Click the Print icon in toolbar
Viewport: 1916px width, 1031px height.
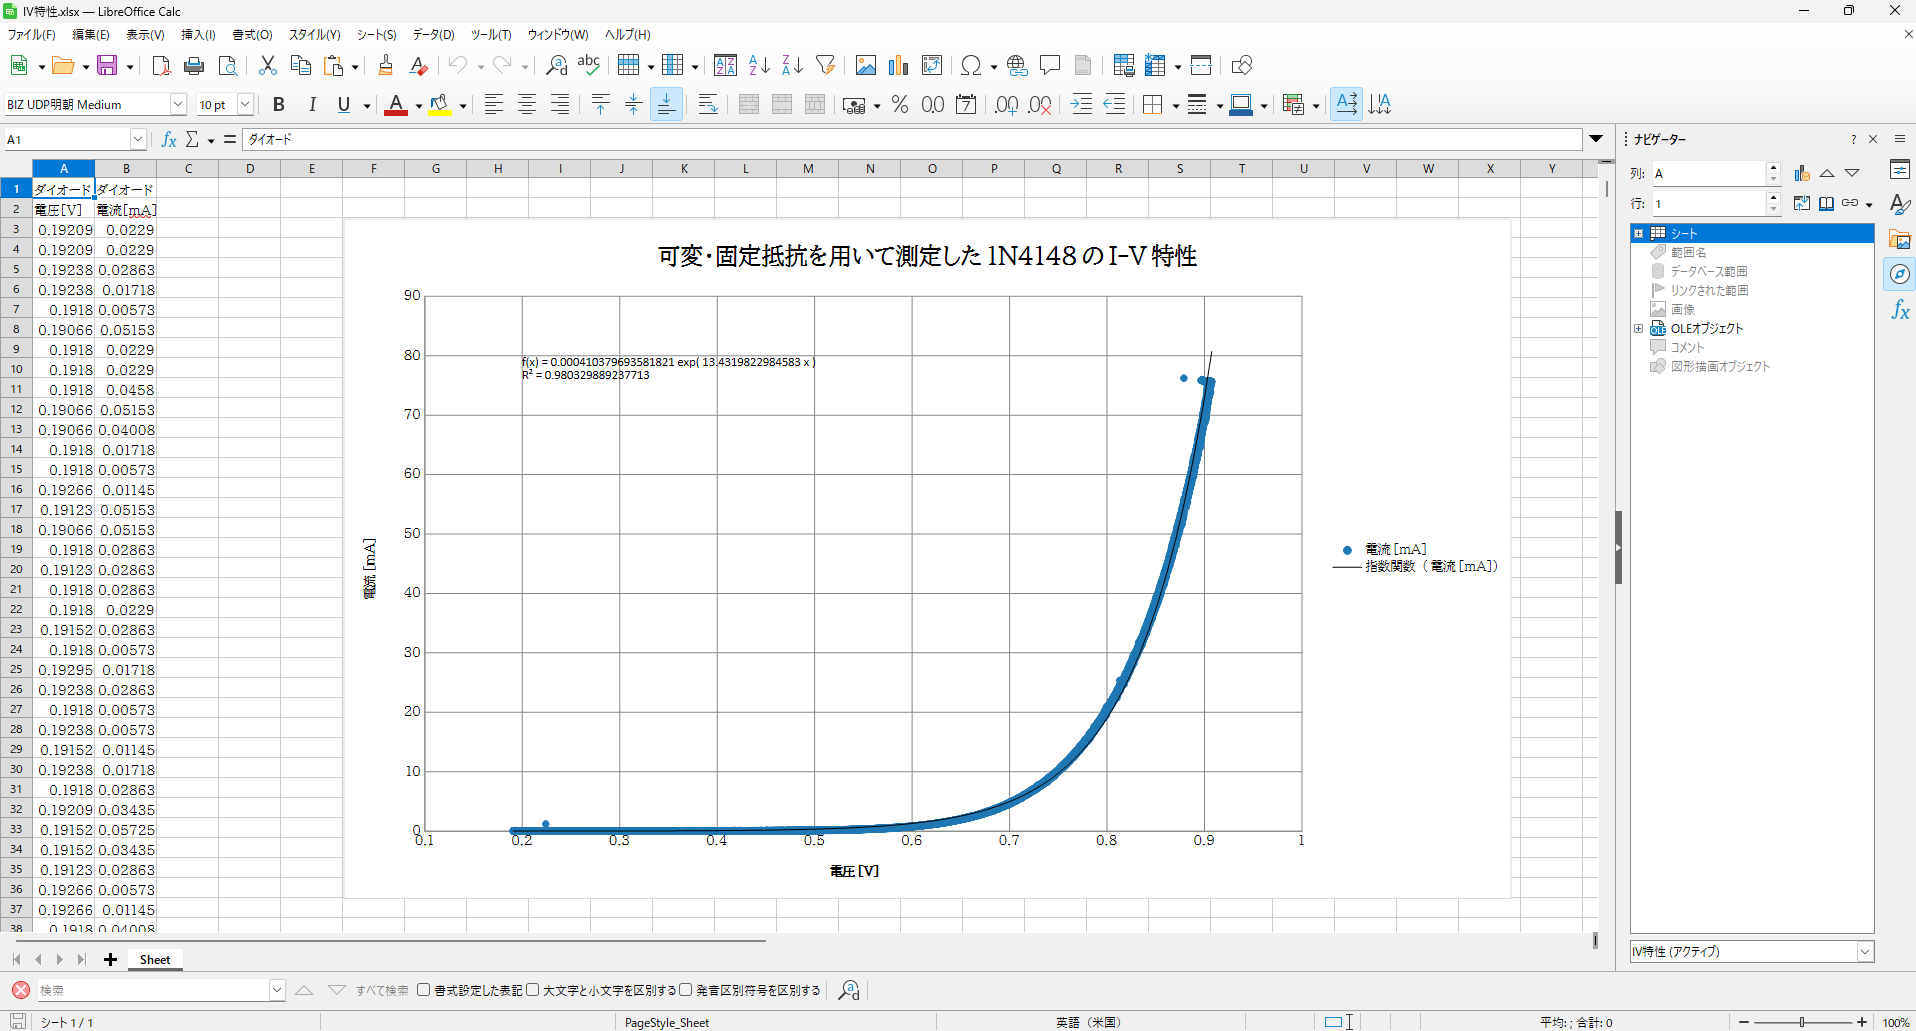pos(194,66)
